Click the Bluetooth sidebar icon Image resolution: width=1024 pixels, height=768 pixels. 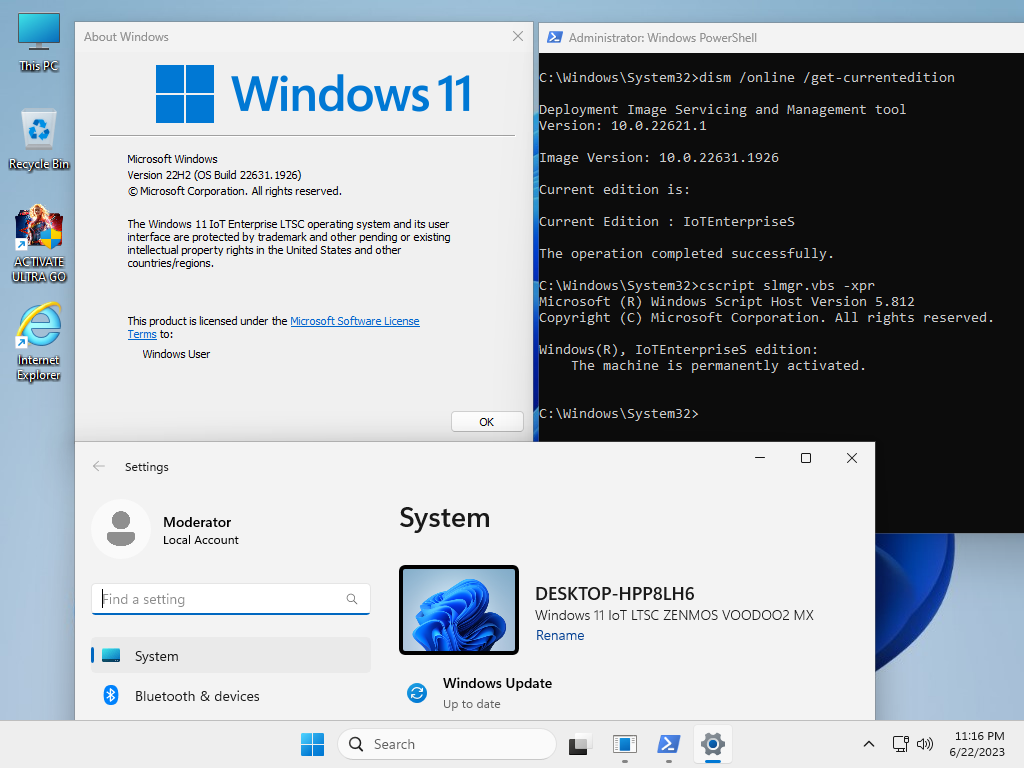[111, 696]
